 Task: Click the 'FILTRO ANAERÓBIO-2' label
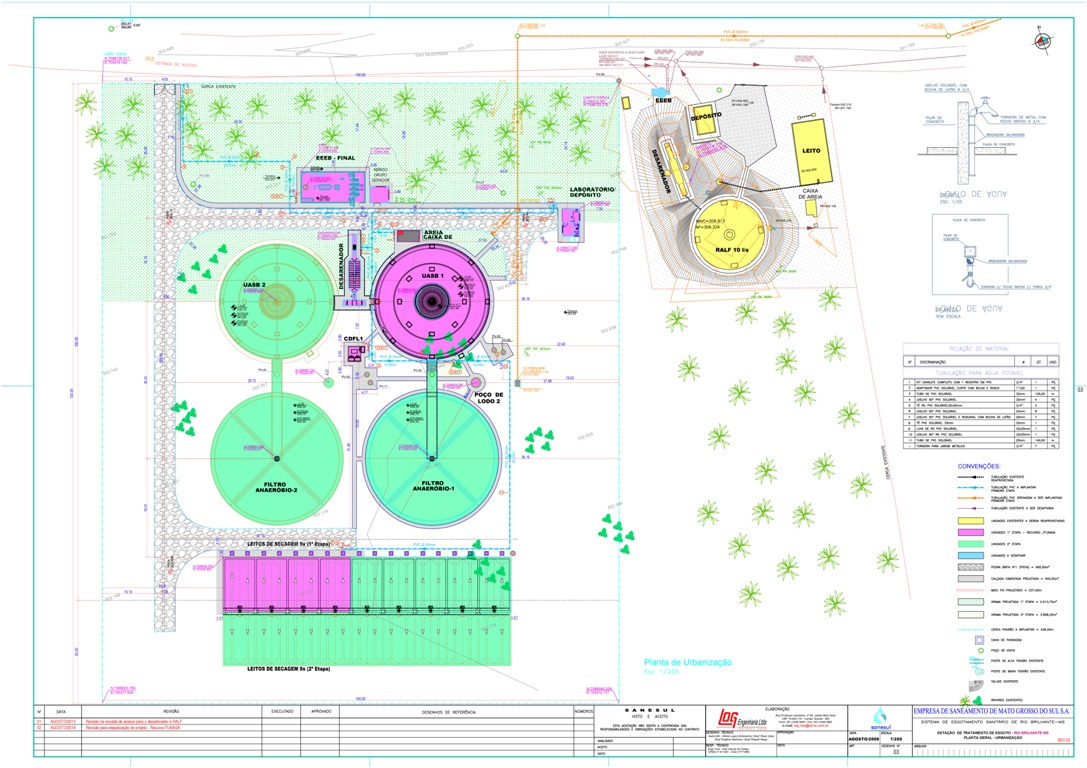point(276,488)
